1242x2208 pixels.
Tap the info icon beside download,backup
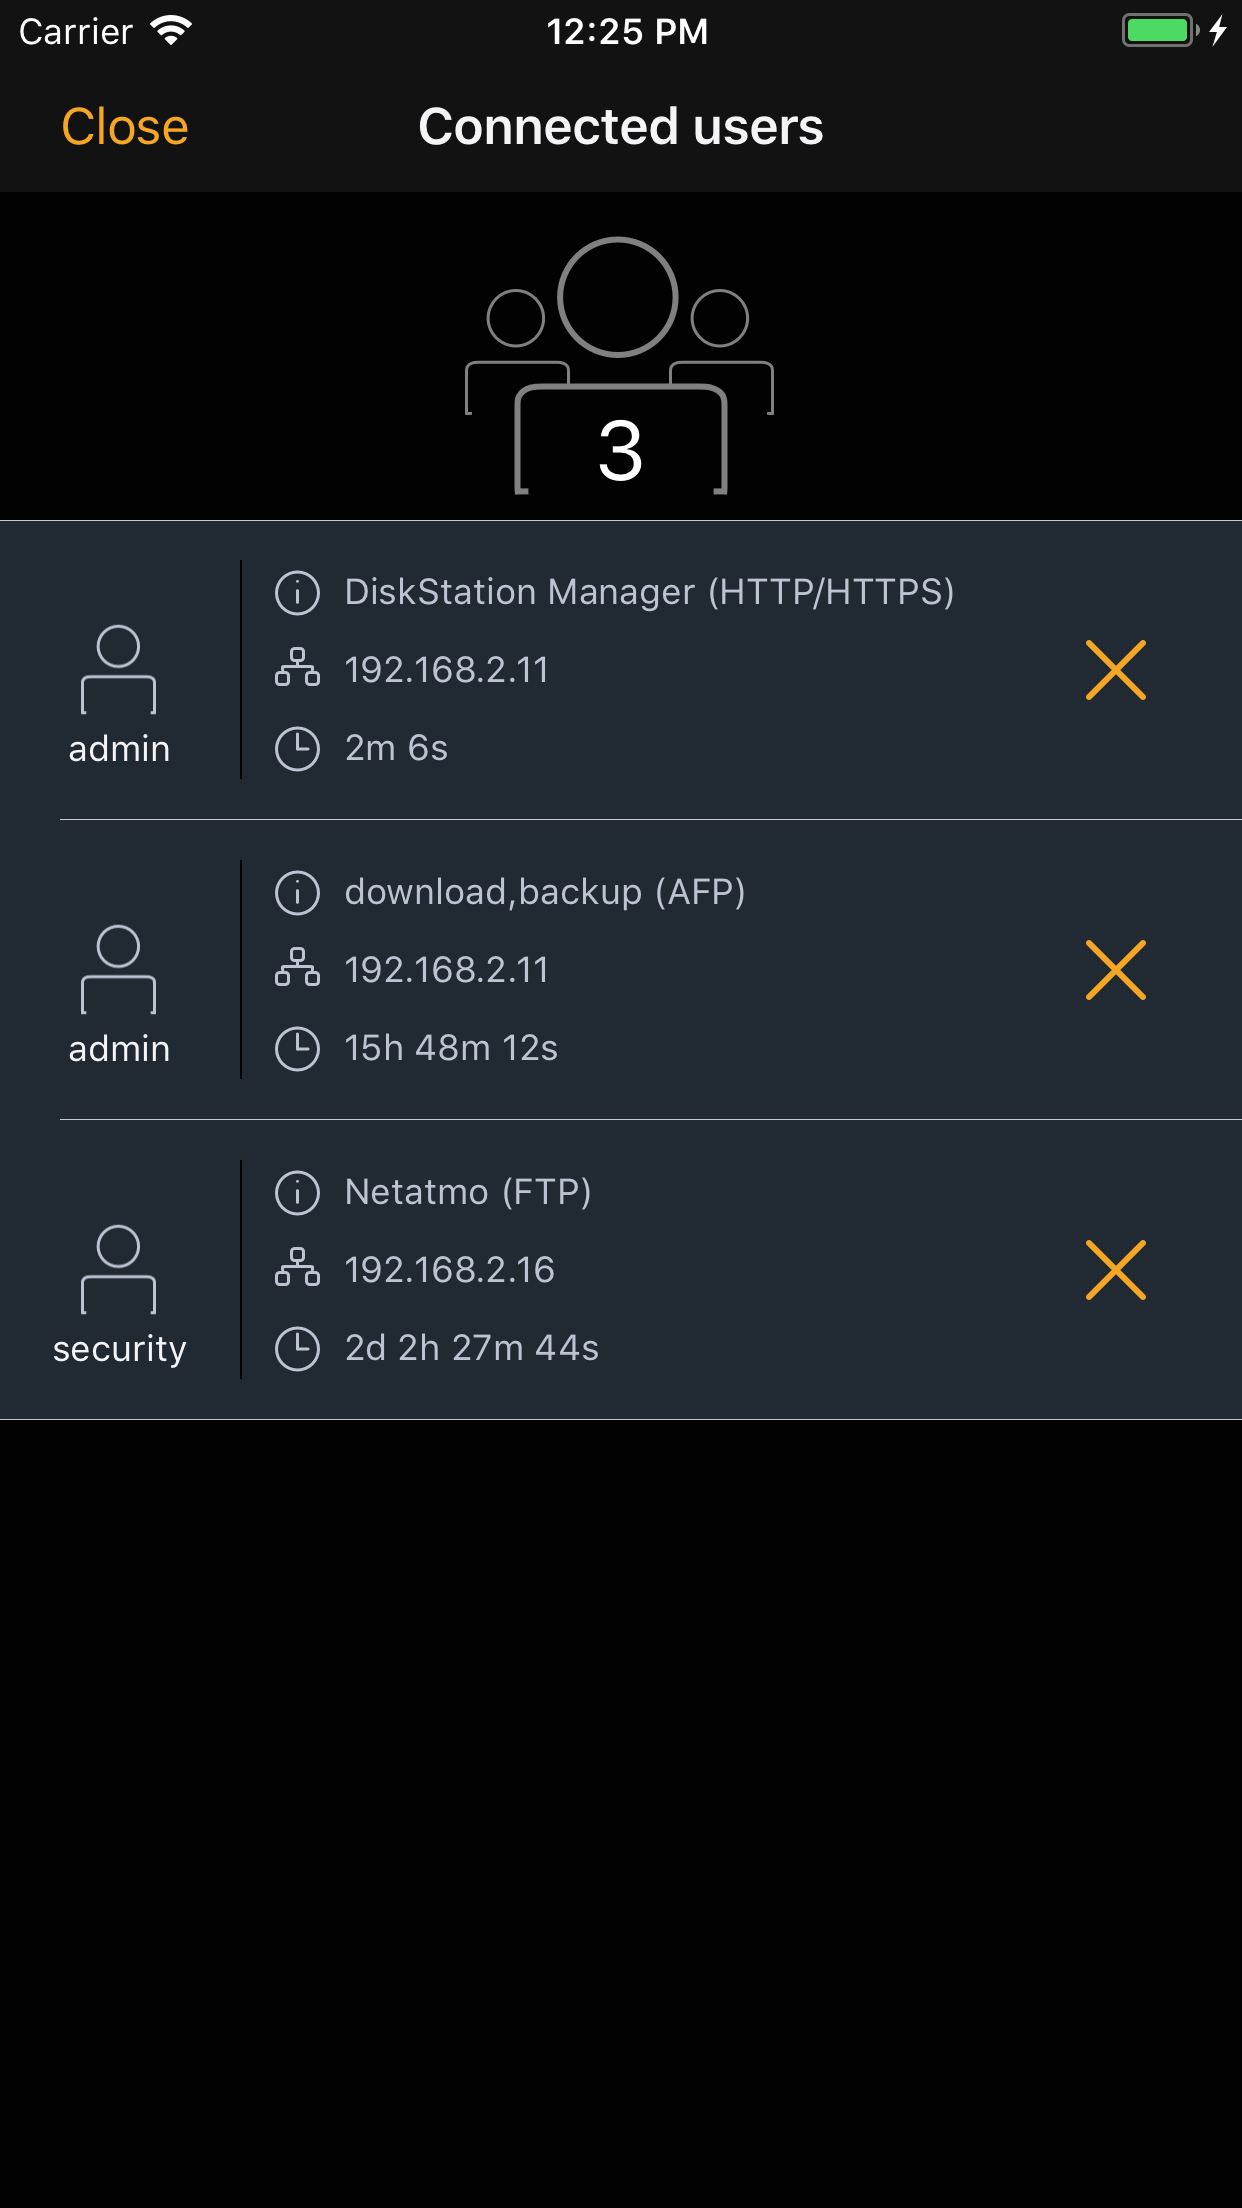click(x=297, y=892)
